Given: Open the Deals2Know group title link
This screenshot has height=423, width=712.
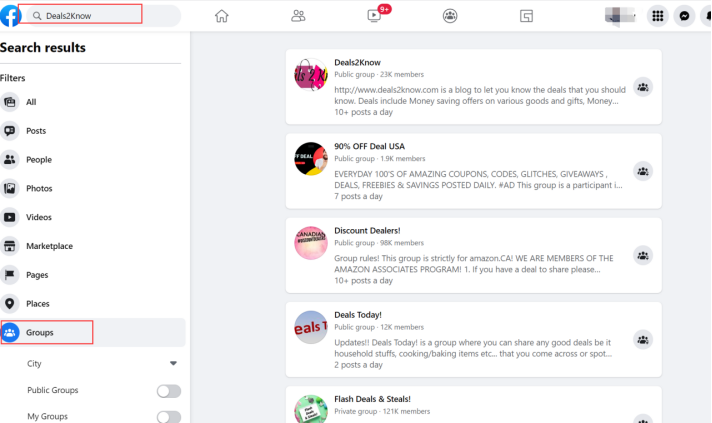Looking at the screenshot, I should coord(357,63).
